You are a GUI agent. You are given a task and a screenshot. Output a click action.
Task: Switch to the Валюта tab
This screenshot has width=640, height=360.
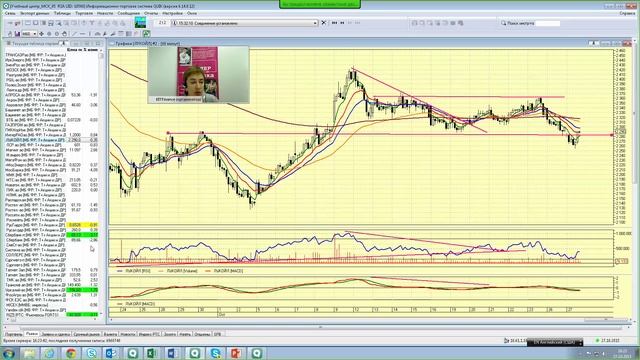pyautogui.click(x=110, y=334)
